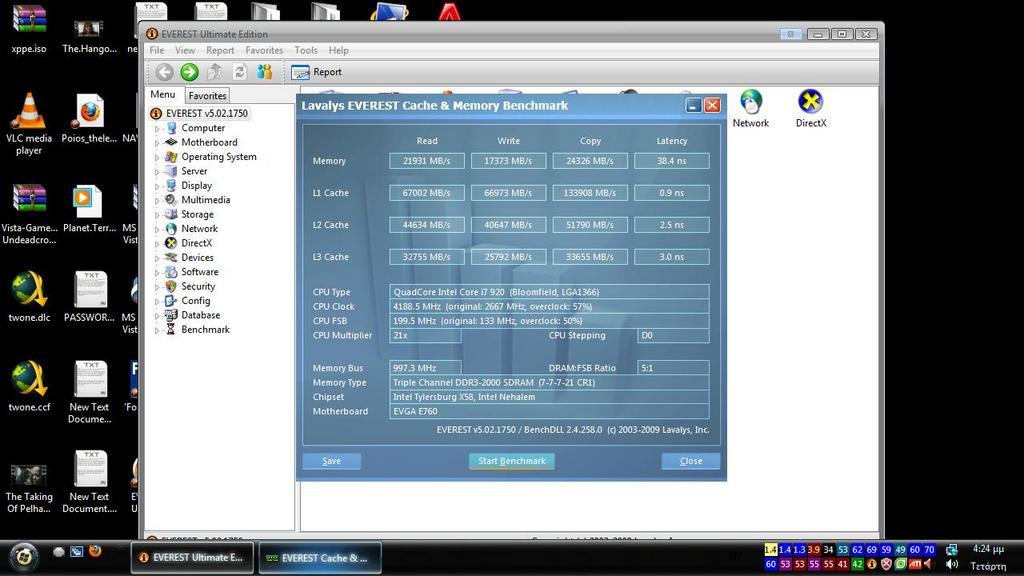Open the Favorites menu
The width and height of the screenshot is (1024, 576).
pos(264,50)
